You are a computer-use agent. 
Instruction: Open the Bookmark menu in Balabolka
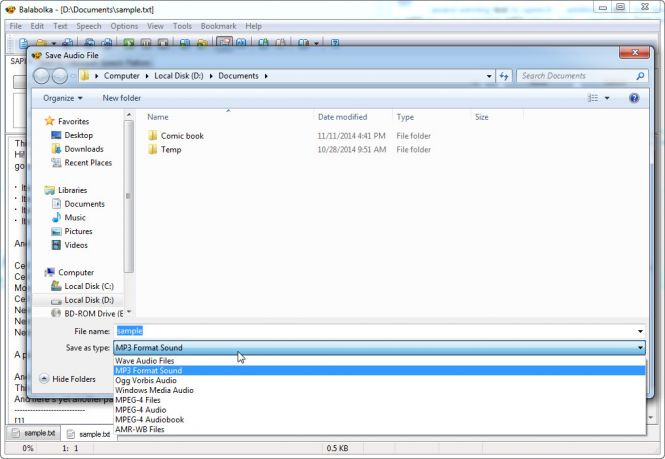click(x=218, y=26)
